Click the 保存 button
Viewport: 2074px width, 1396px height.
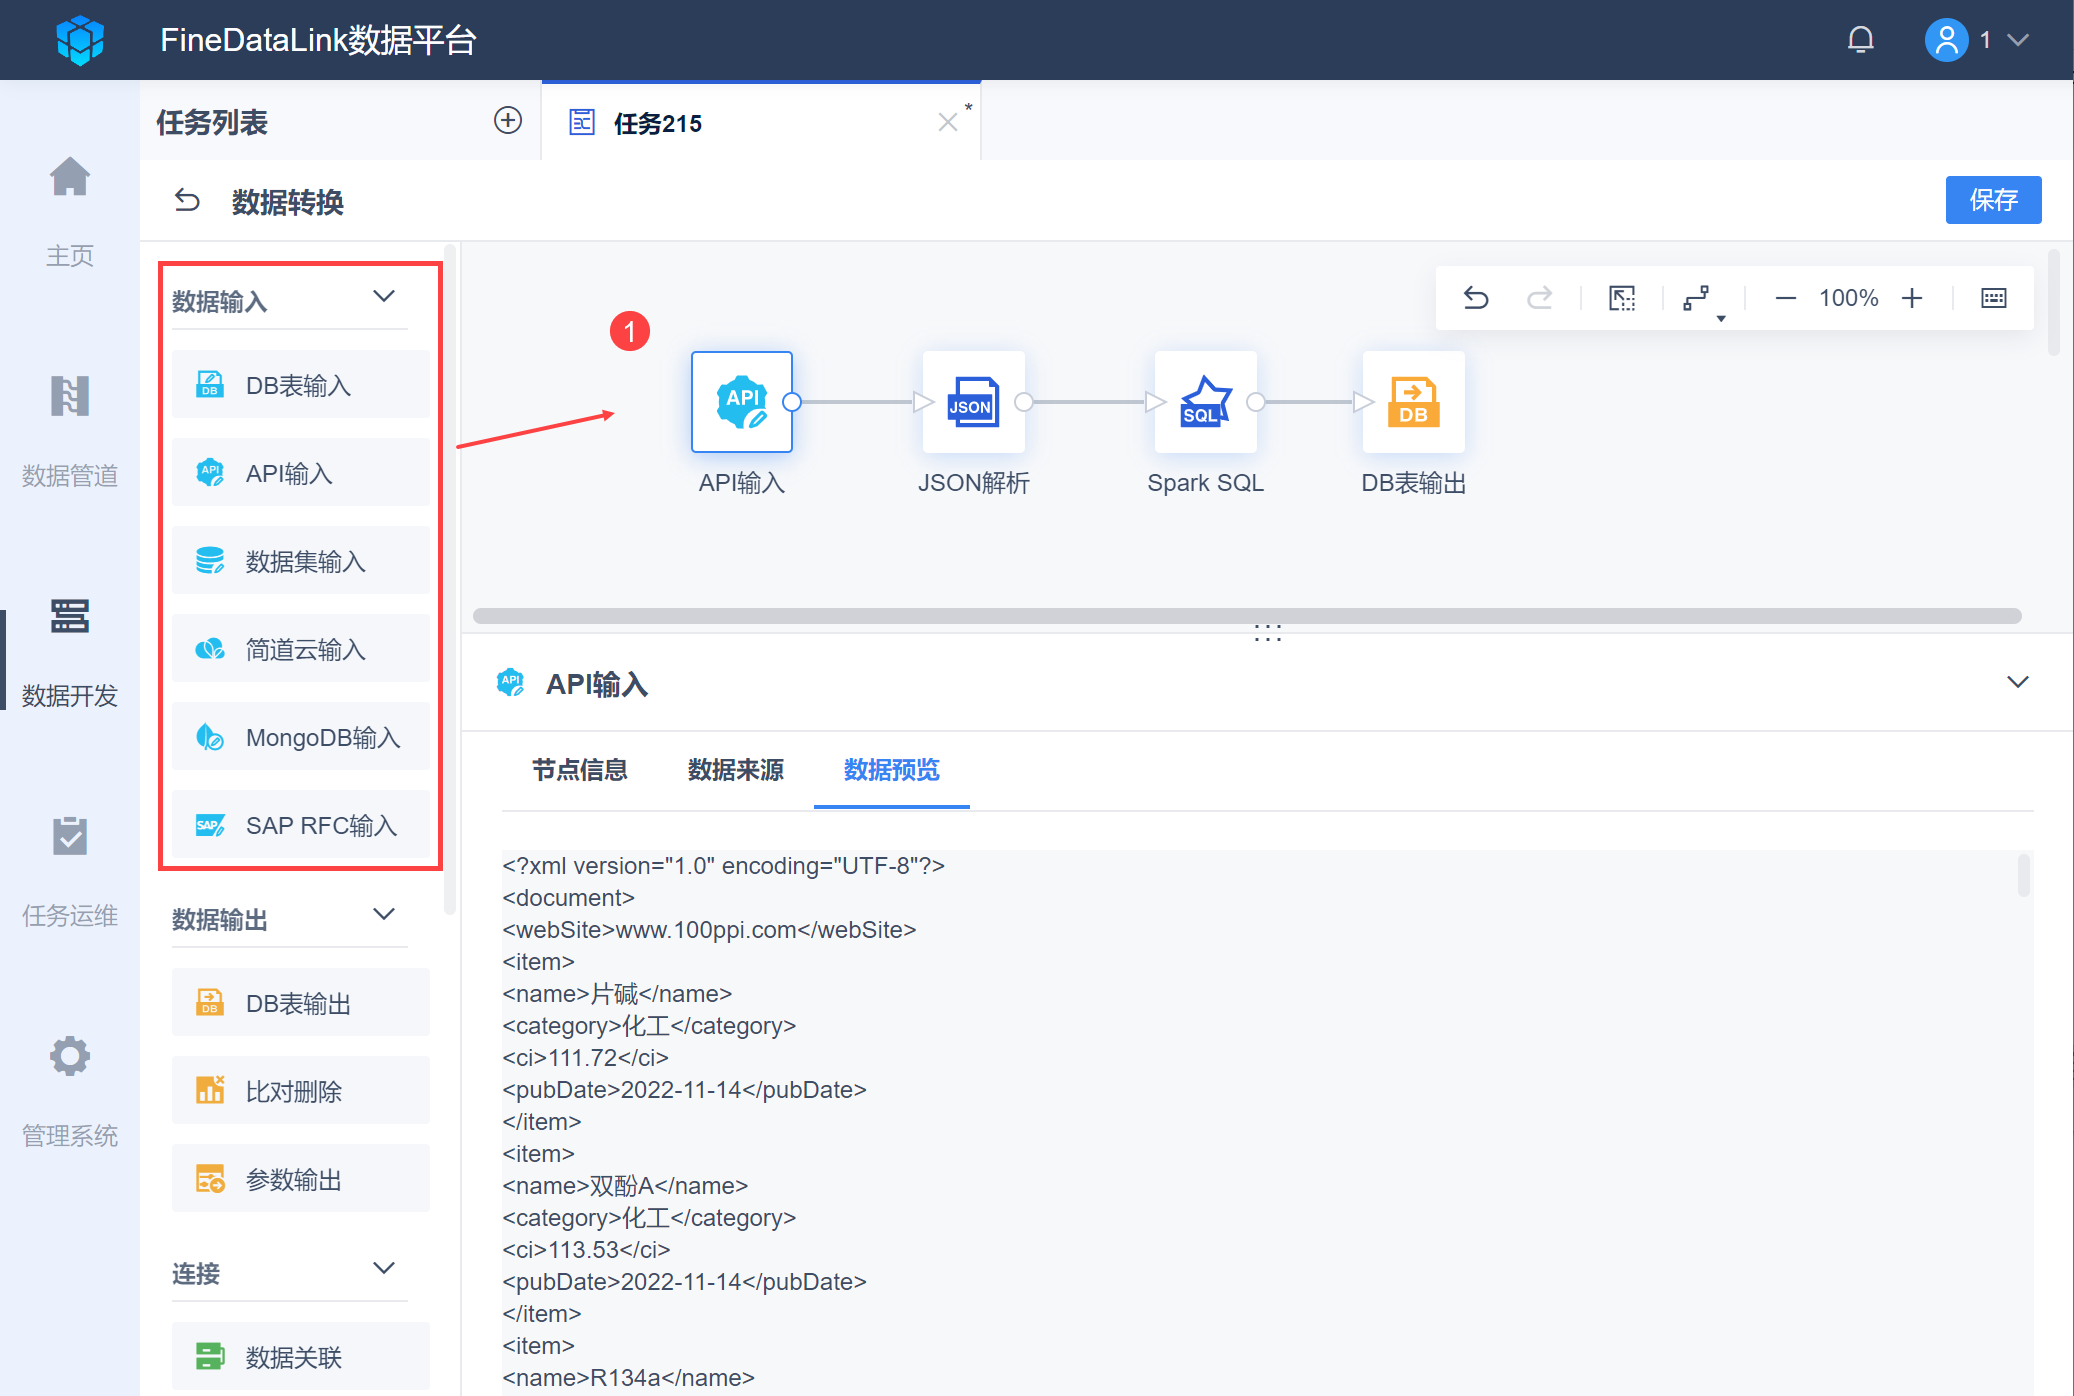[1992, 200]
